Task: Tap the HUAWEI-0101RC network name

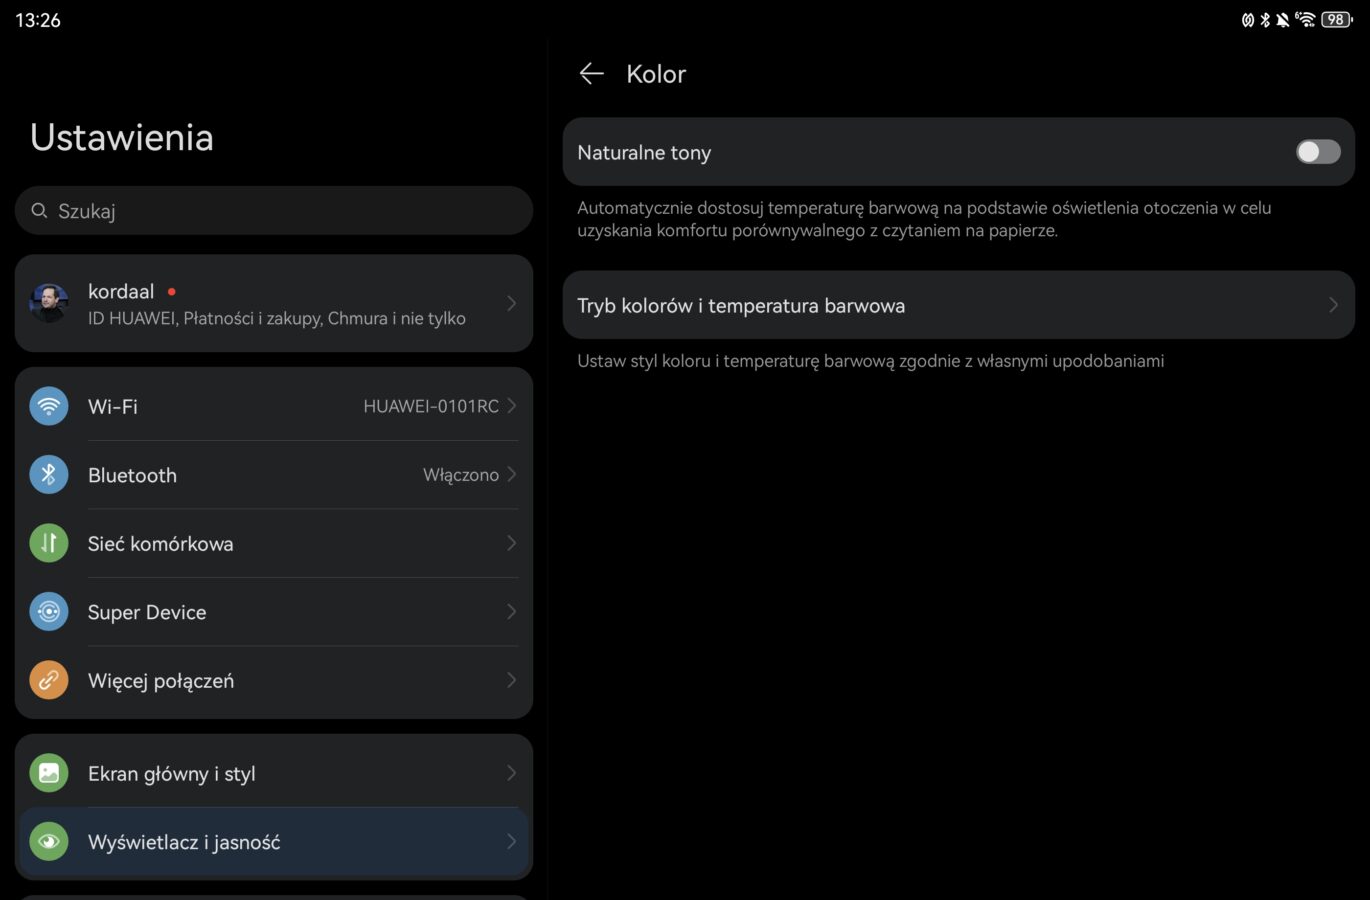Action: (x=431, y=406)
